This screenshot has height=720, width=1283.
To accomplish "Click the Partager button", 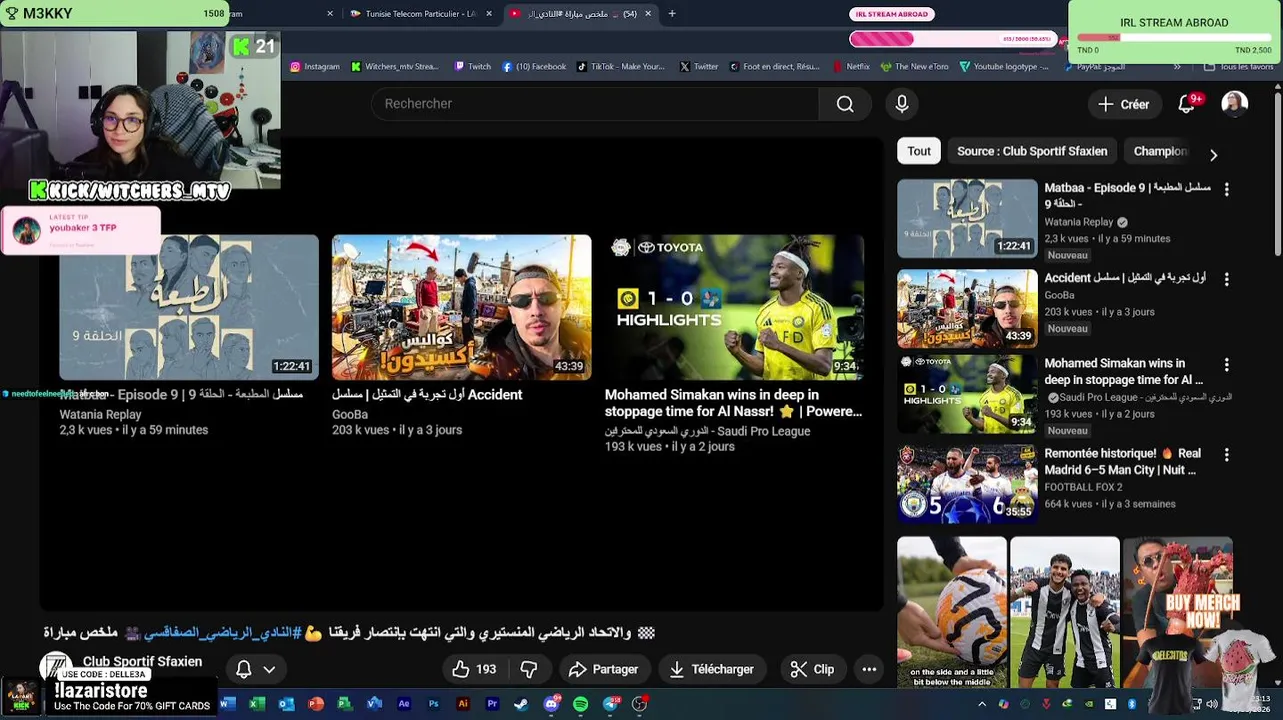I will (603, 669).
